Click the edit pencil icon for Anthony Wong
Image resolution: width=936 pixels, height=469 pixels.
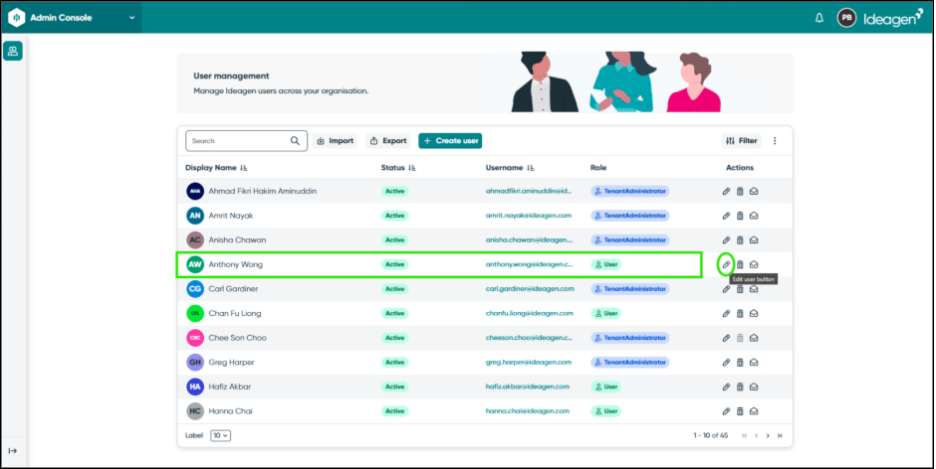726,264
